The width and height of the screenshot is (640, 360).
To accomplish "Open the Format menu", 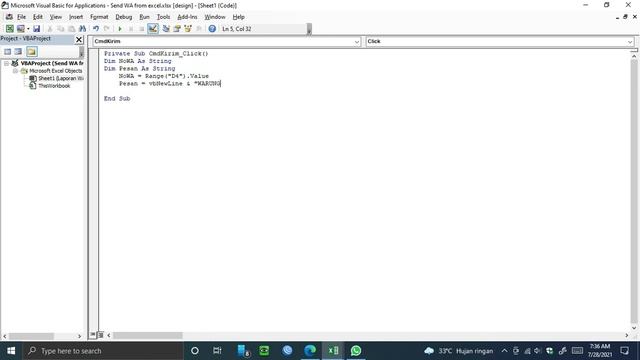I will click(x=99, y=17).
